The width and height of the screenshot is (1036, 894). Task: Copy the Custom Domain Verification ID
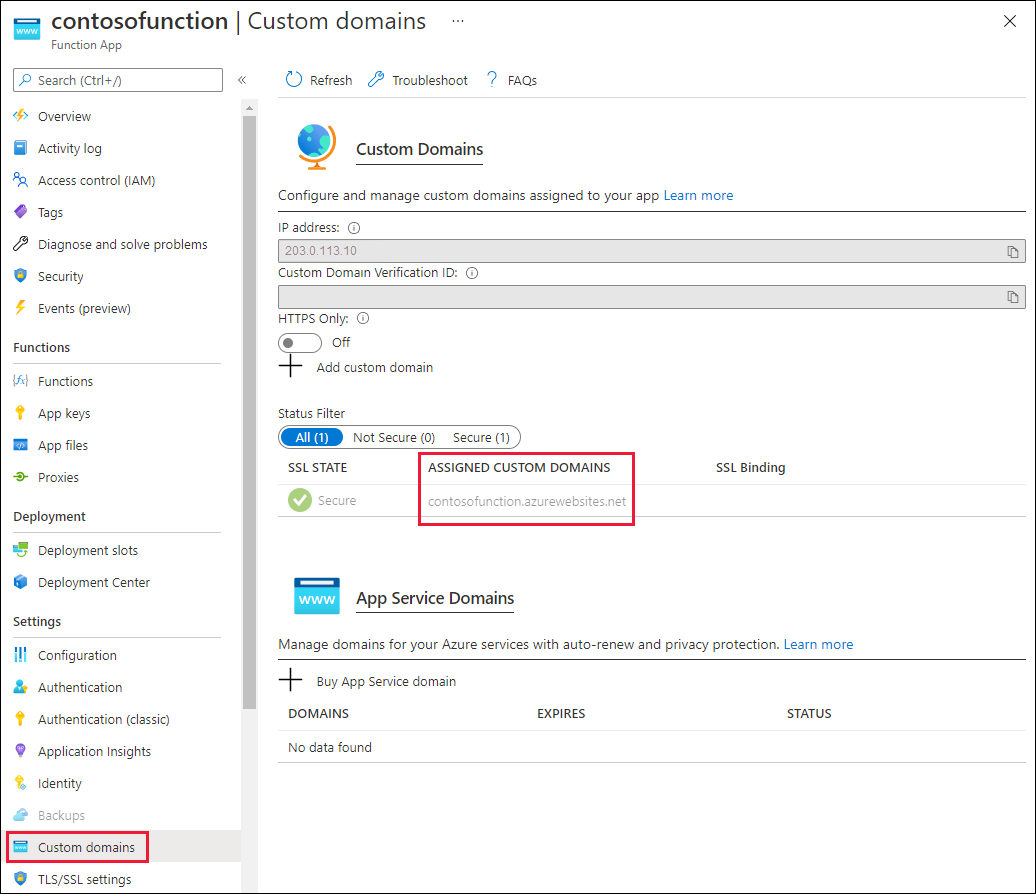point(1012,296)
